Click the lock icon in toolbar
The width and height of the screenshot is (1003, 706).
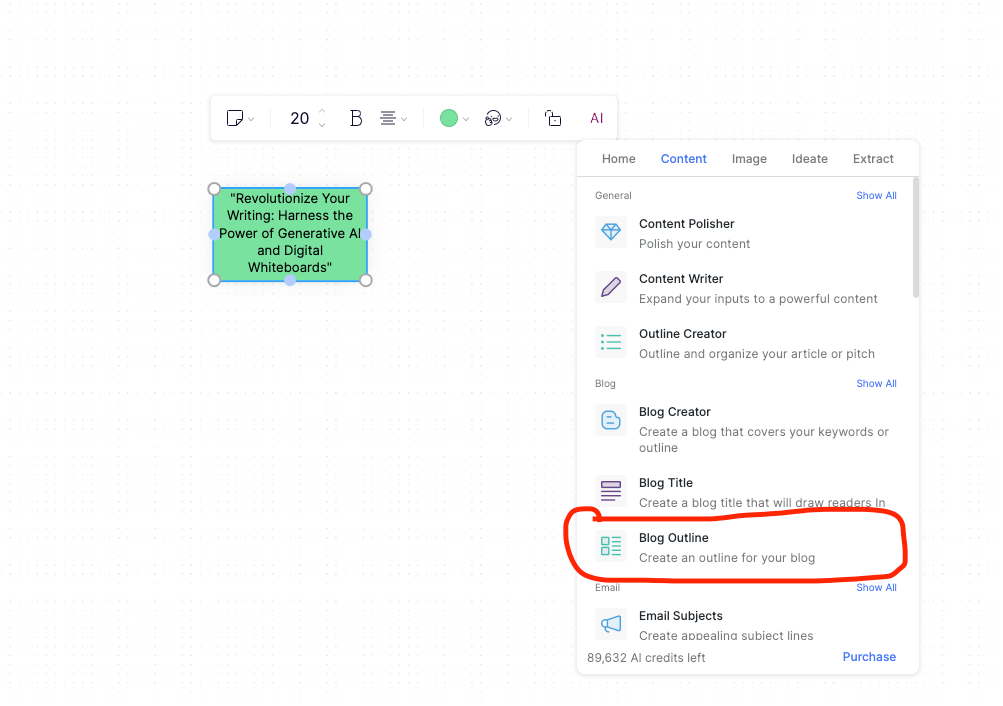point(553,118)
